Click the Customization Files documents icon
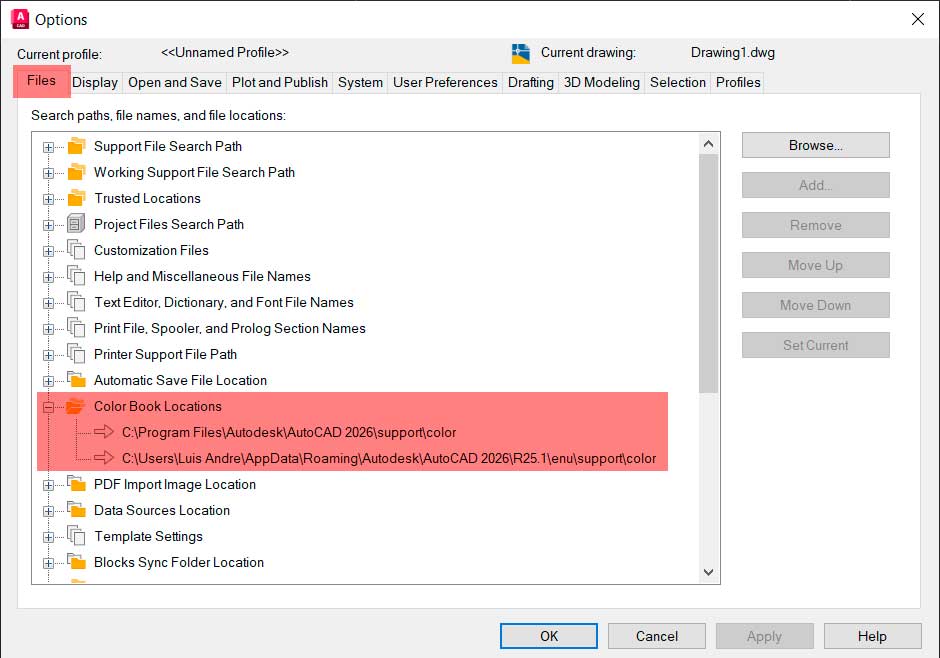 pos(76,250)
